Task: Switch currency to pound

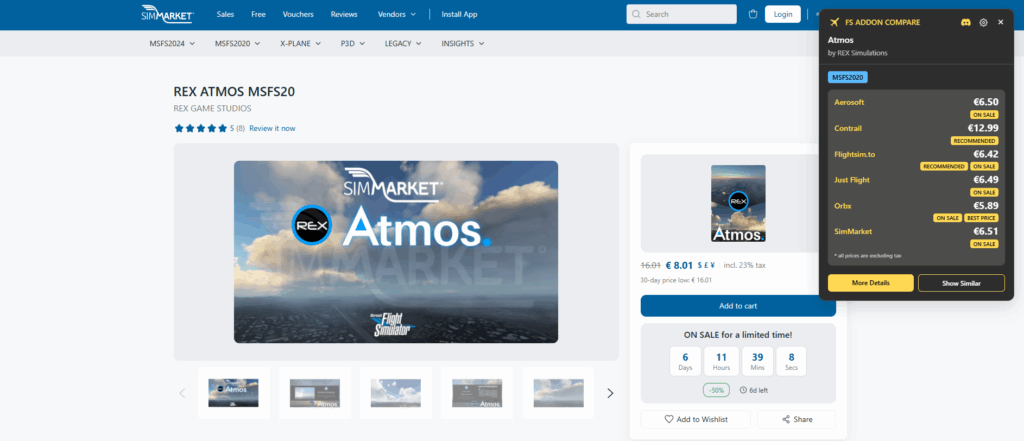Action: [706, 265]
